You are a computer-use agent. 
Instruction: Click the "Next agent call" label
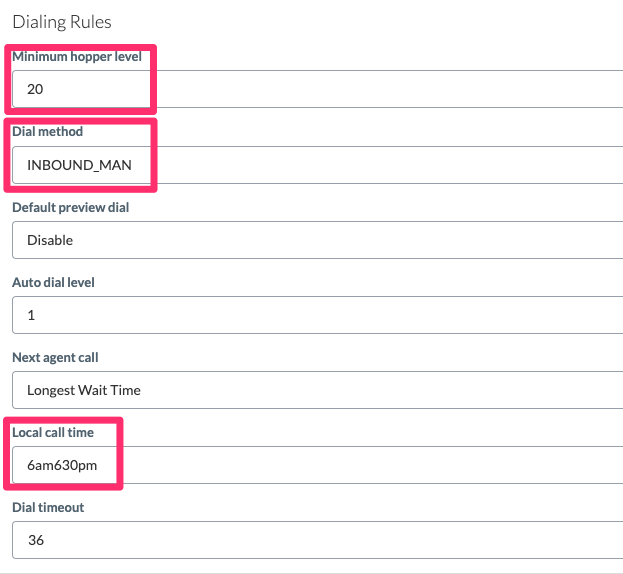(x=55, y=357)
